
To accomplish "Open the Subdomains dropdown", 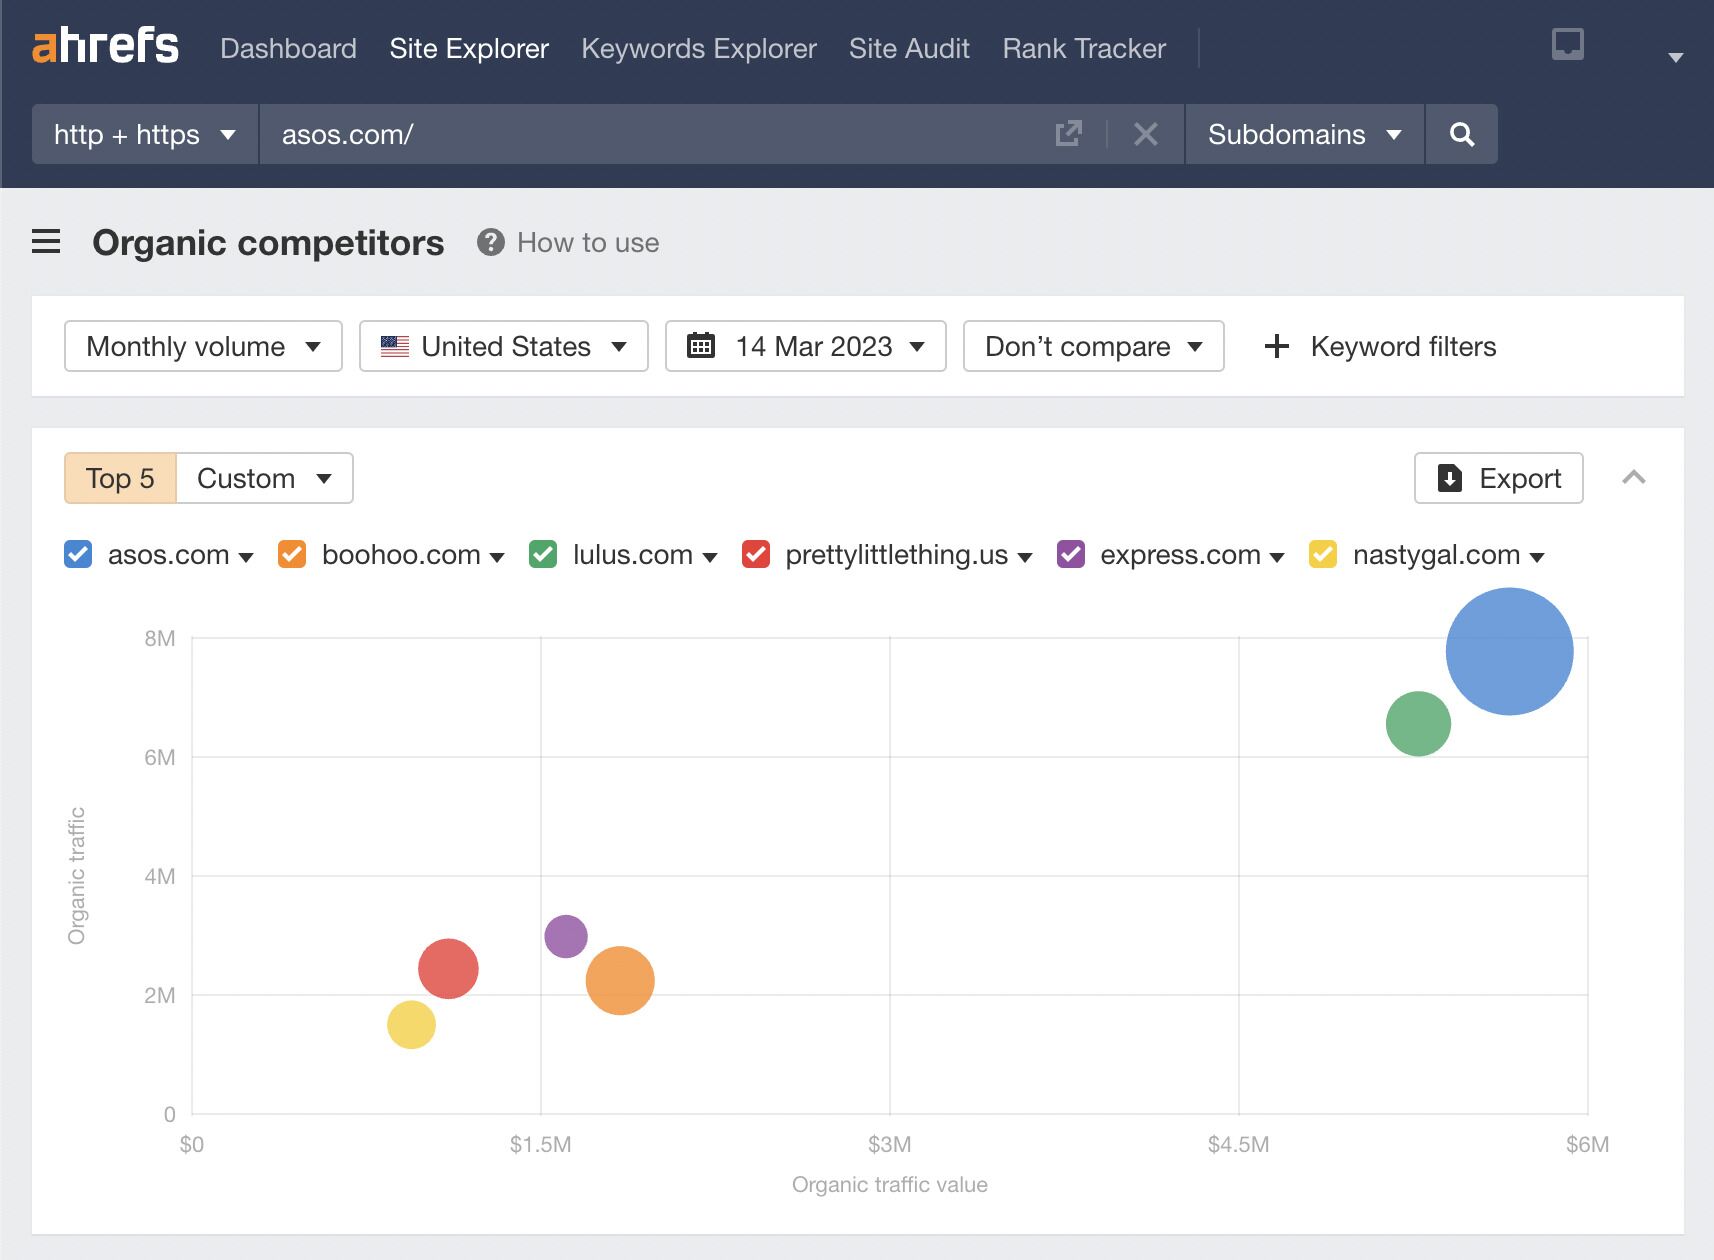I will pos(1303,134).
